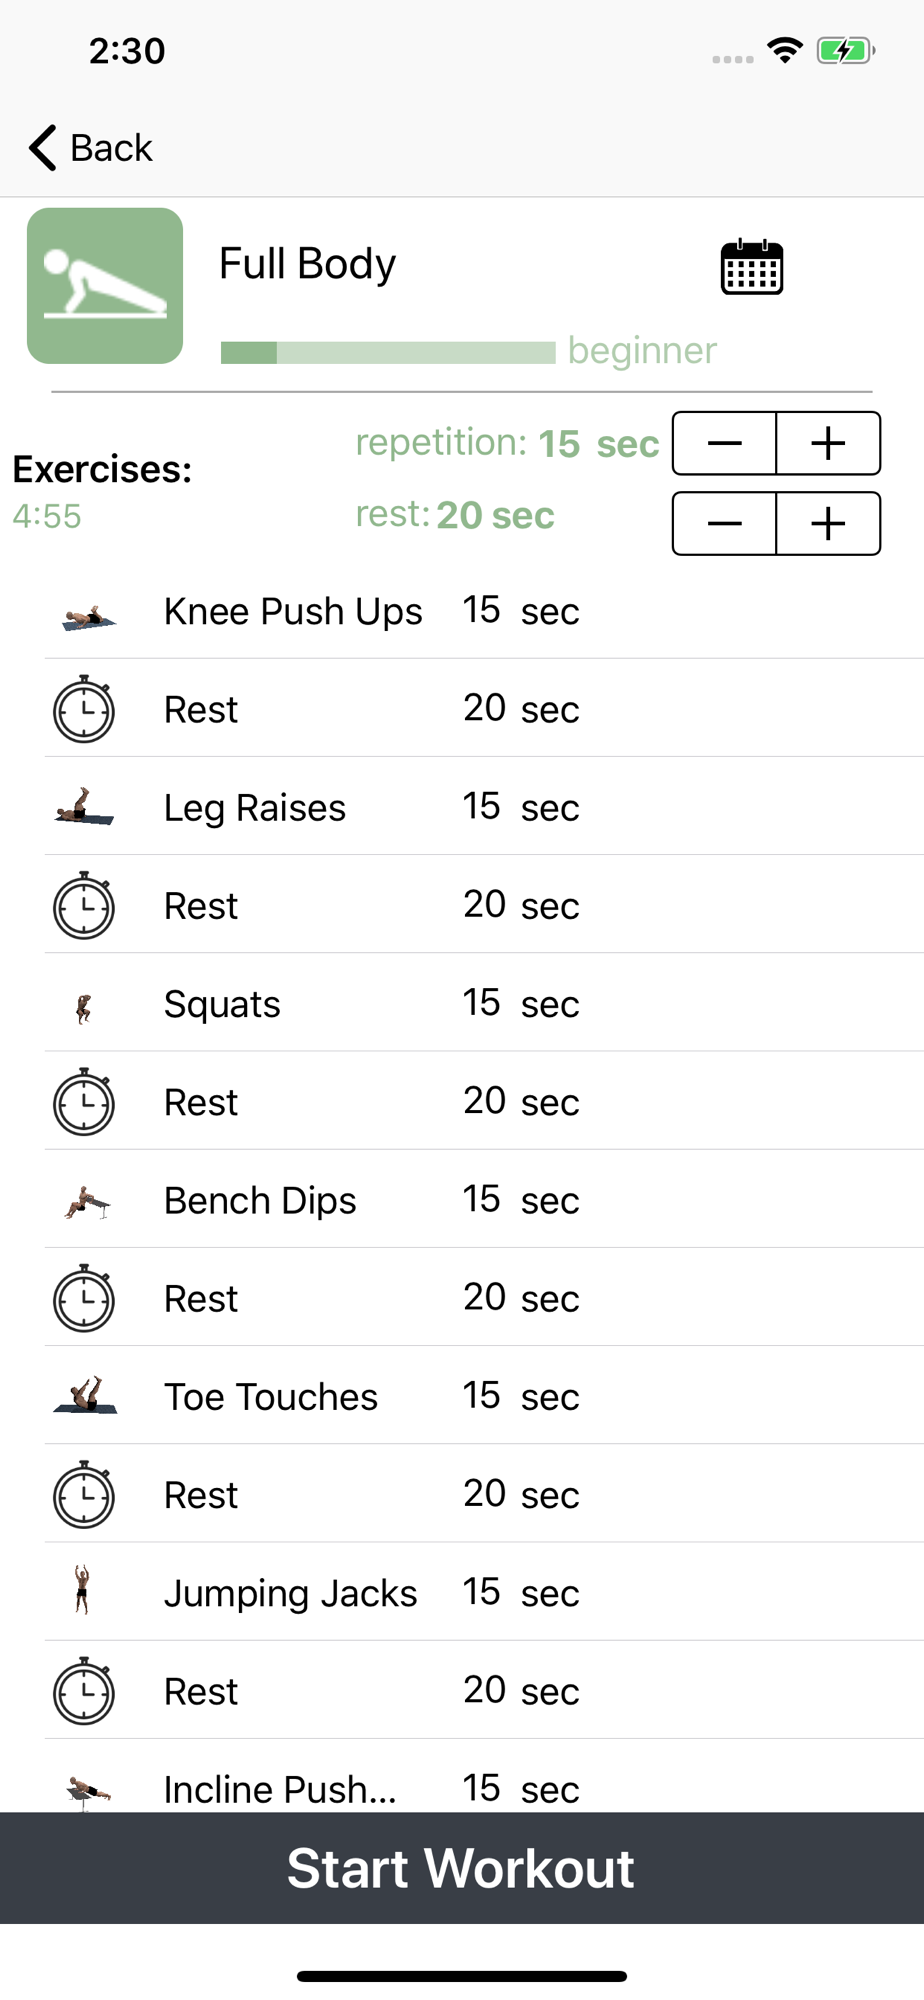
Task: Open the Incline Push exercise row
Action: [x=484, y=1780]
